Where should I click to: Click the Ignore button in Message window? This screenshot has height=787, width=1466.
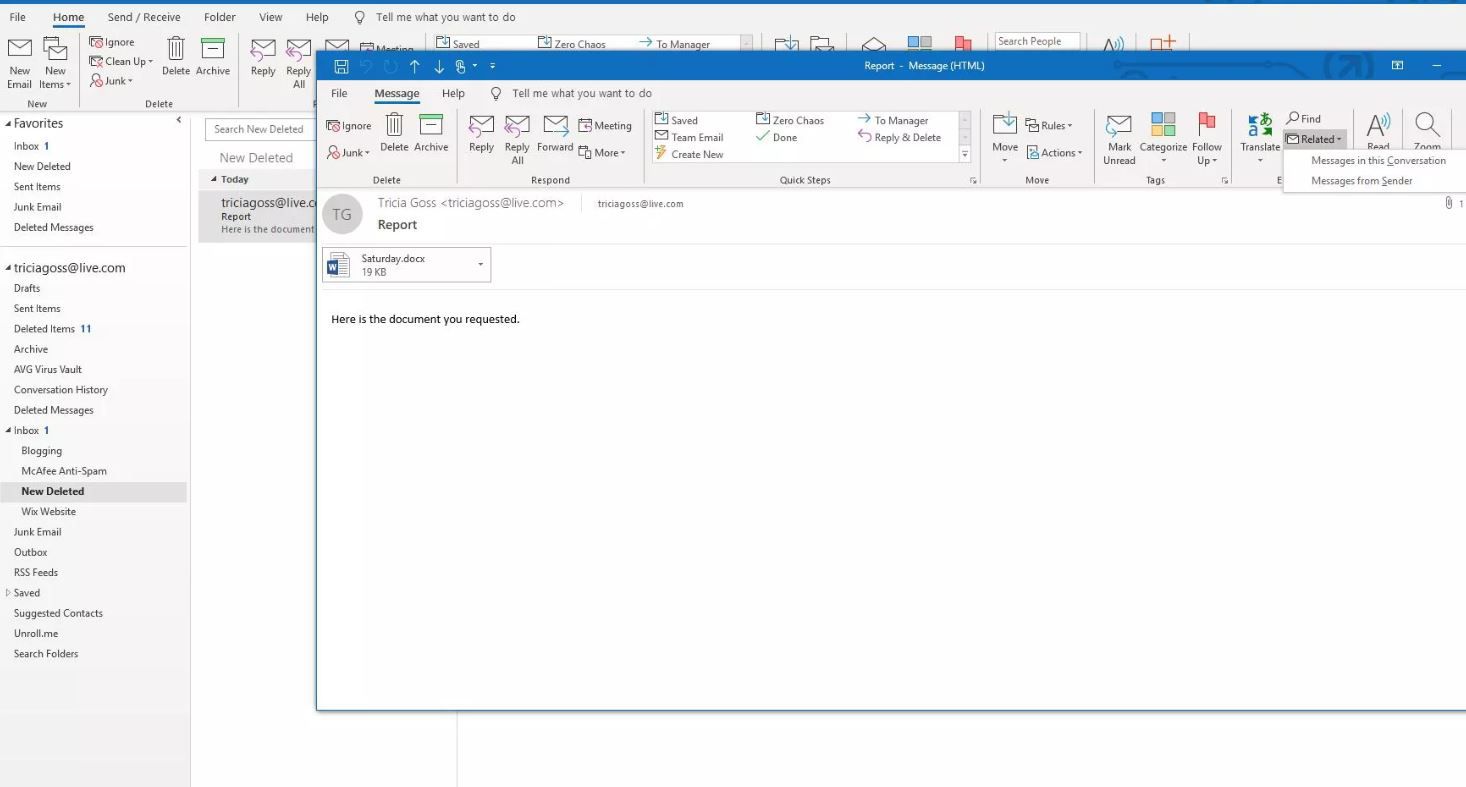(x=348, y=126)
